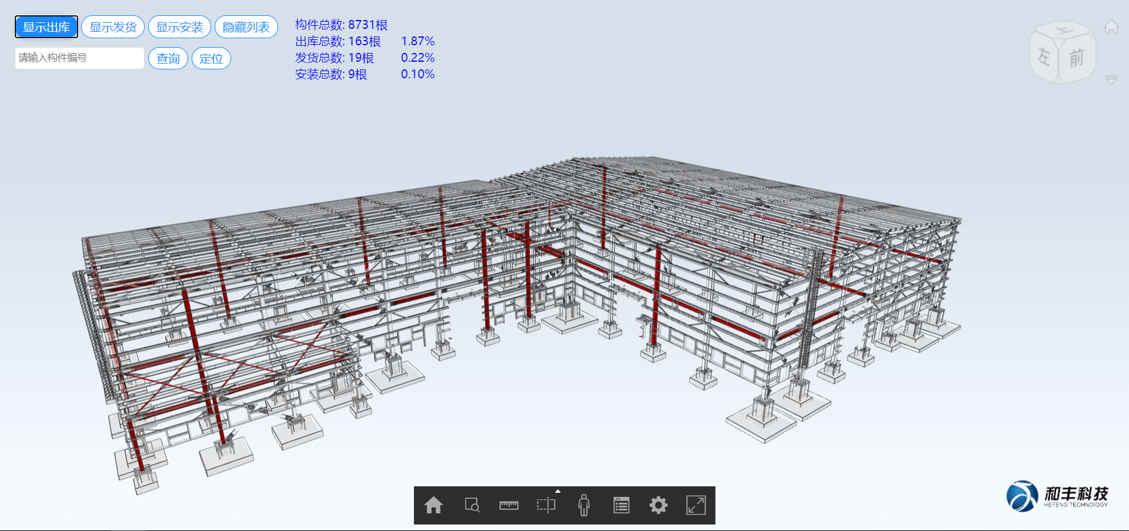Viewport: 1129px width, 531px height.
Task: Toggle fullscreen mode
Action: (x=696, y=505)
